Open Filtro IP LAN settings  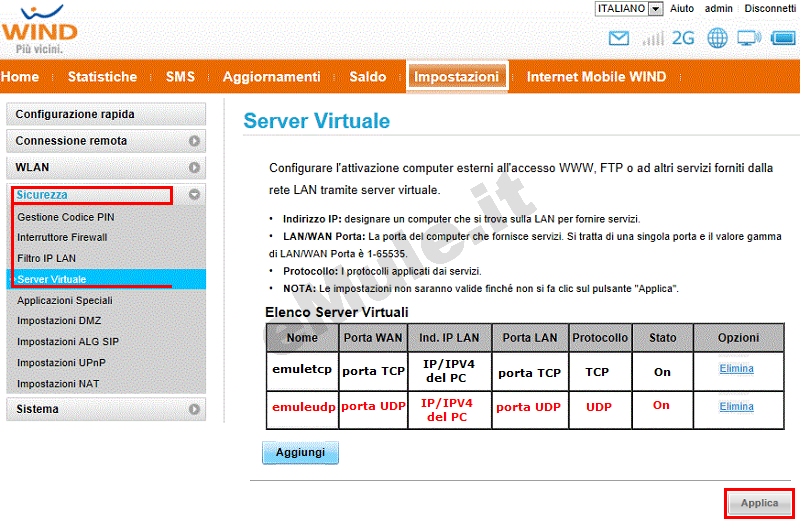pyautogui.click(x=46, y=259)
